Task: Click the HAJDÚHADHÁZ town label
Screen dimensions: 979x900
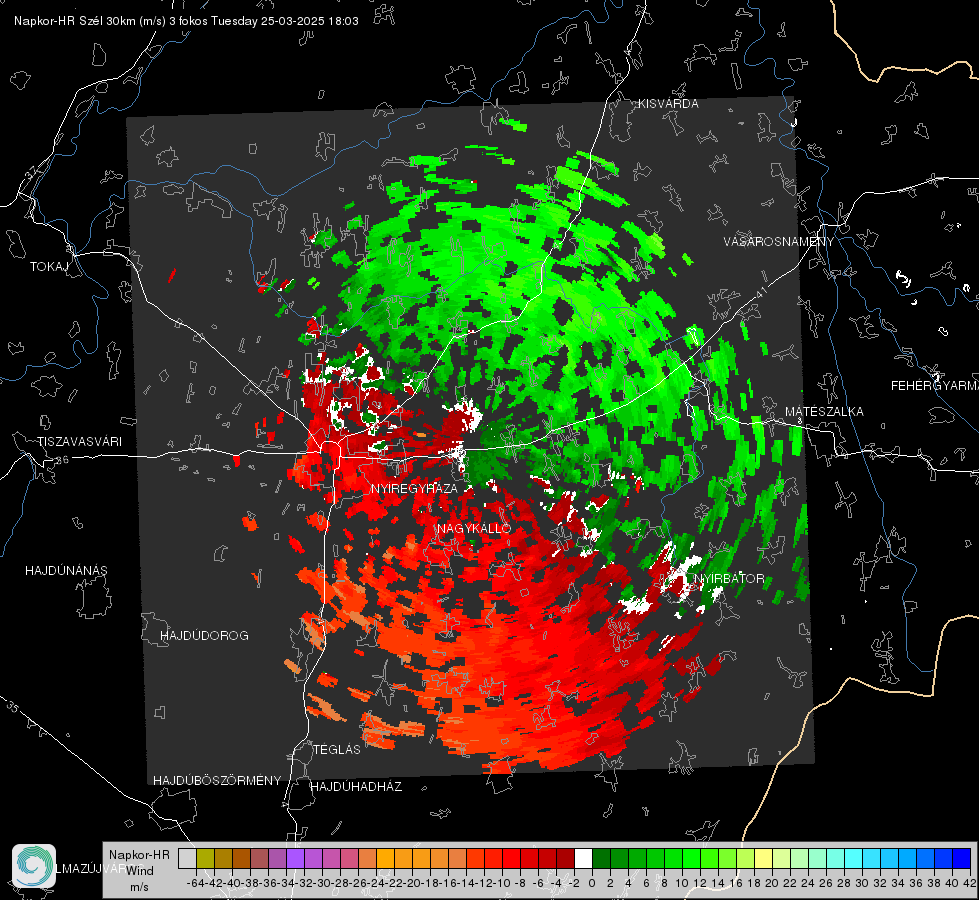Action: (x=356, y=786)
